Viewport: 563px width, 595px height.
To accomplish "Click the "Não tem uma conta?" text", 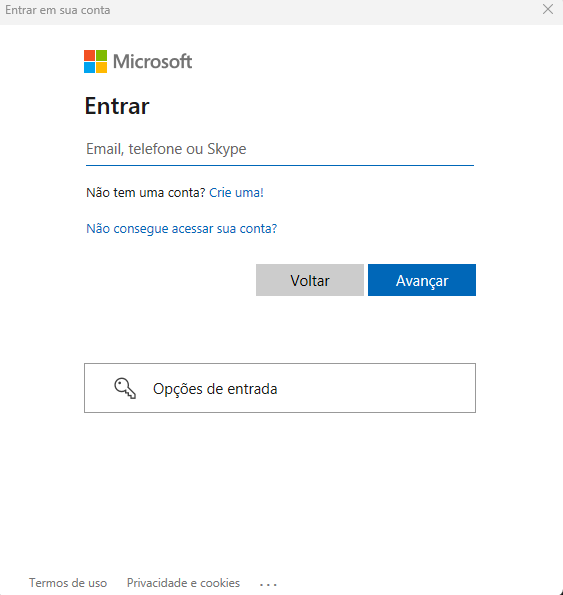I will click(x=146, y=192).
